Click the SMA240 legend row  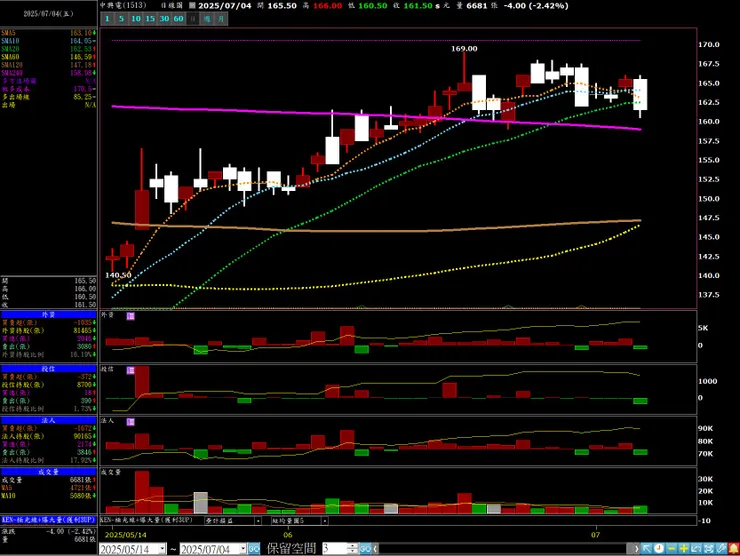pyautogui.click(x=49, y=73)
